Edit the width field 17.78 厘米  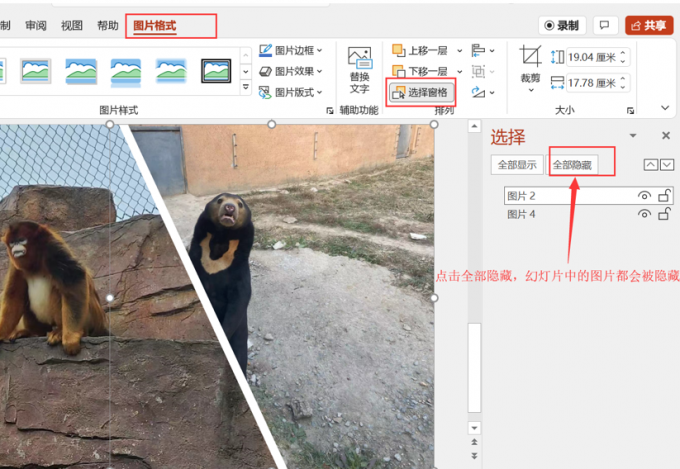pos(592,83)
